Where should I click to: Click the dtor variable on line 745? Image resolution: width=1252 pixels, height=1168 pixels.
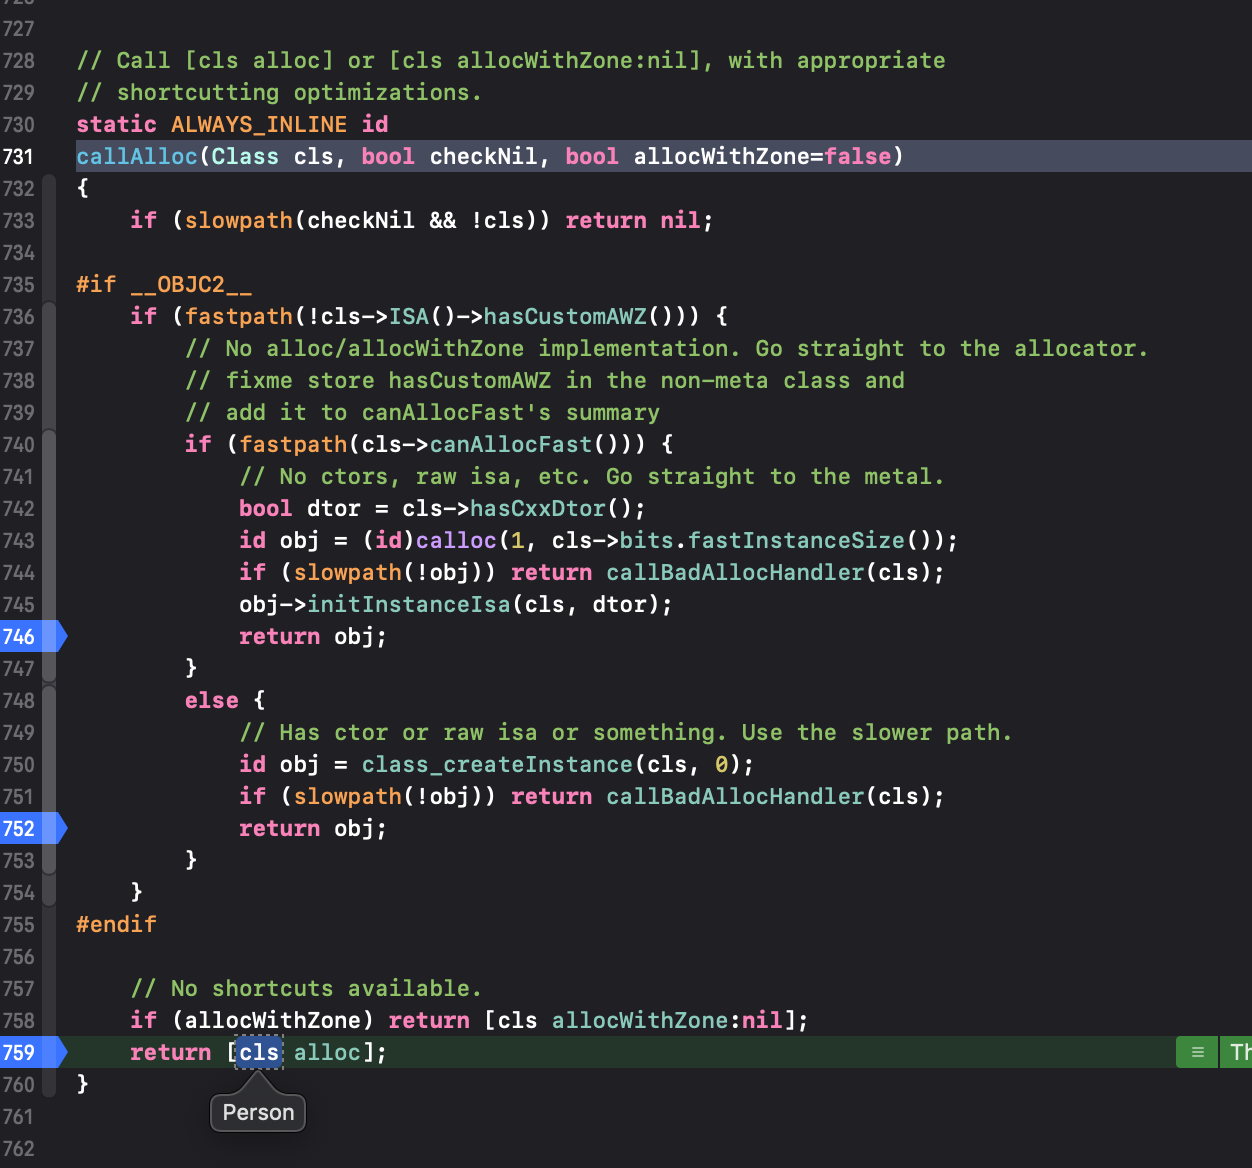coord(620,604)
